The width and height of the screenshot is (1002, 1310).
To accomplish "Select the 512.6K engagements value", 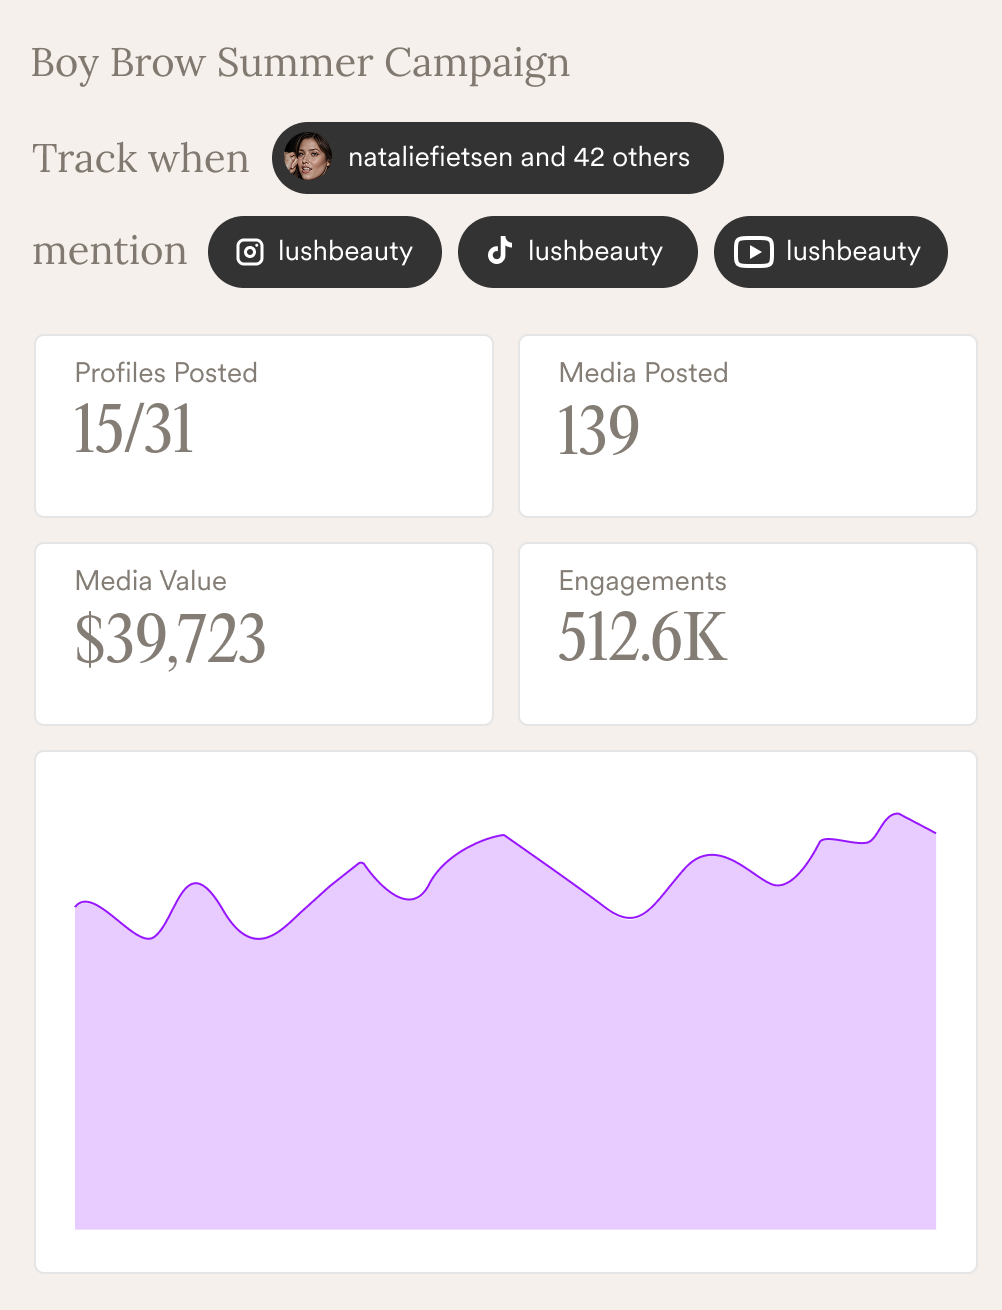I will click(x=643, y=640).
